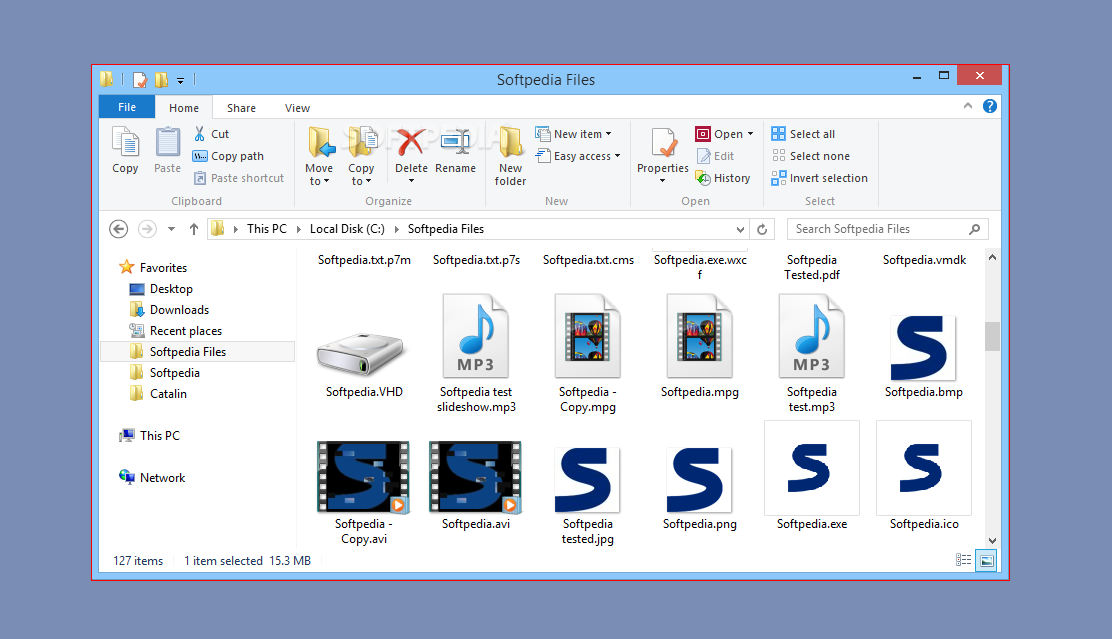Select the Softpedia.png image
1112x639 pixels.
[699, 488]
